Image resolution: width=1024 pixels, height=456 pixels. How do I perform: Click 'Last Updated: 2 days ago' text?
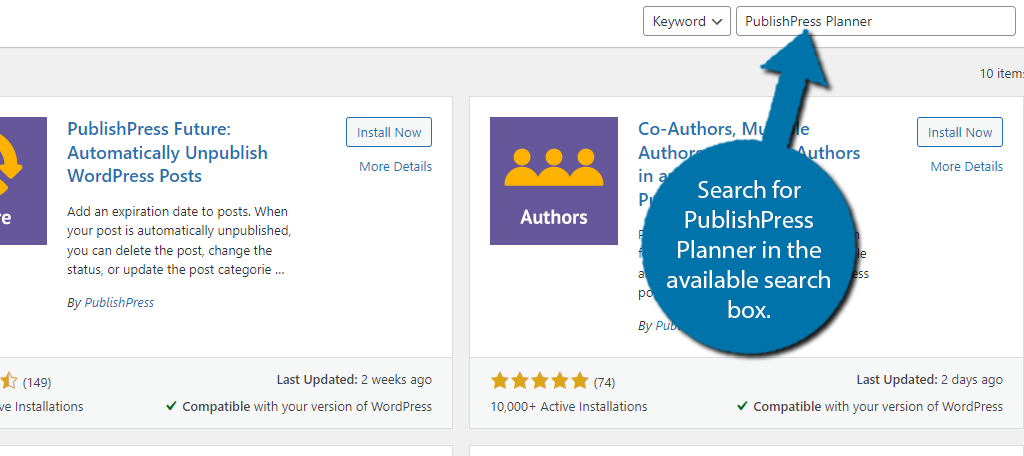929,380
